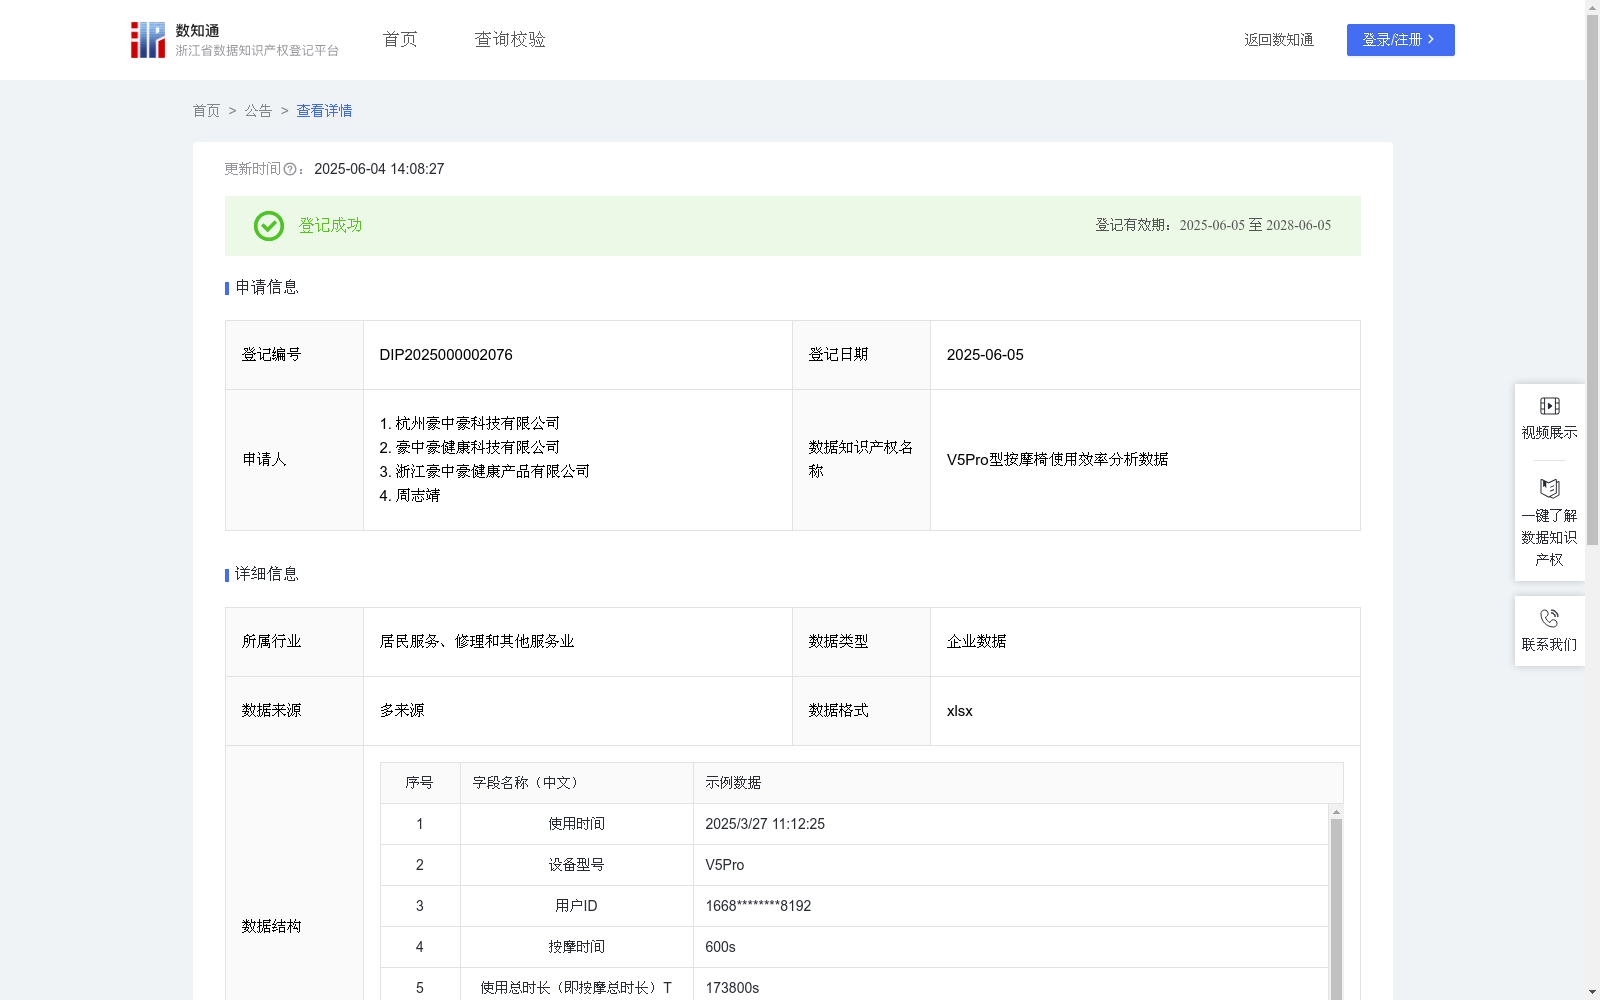Open 查询校验 navigation item

point(510,39)
